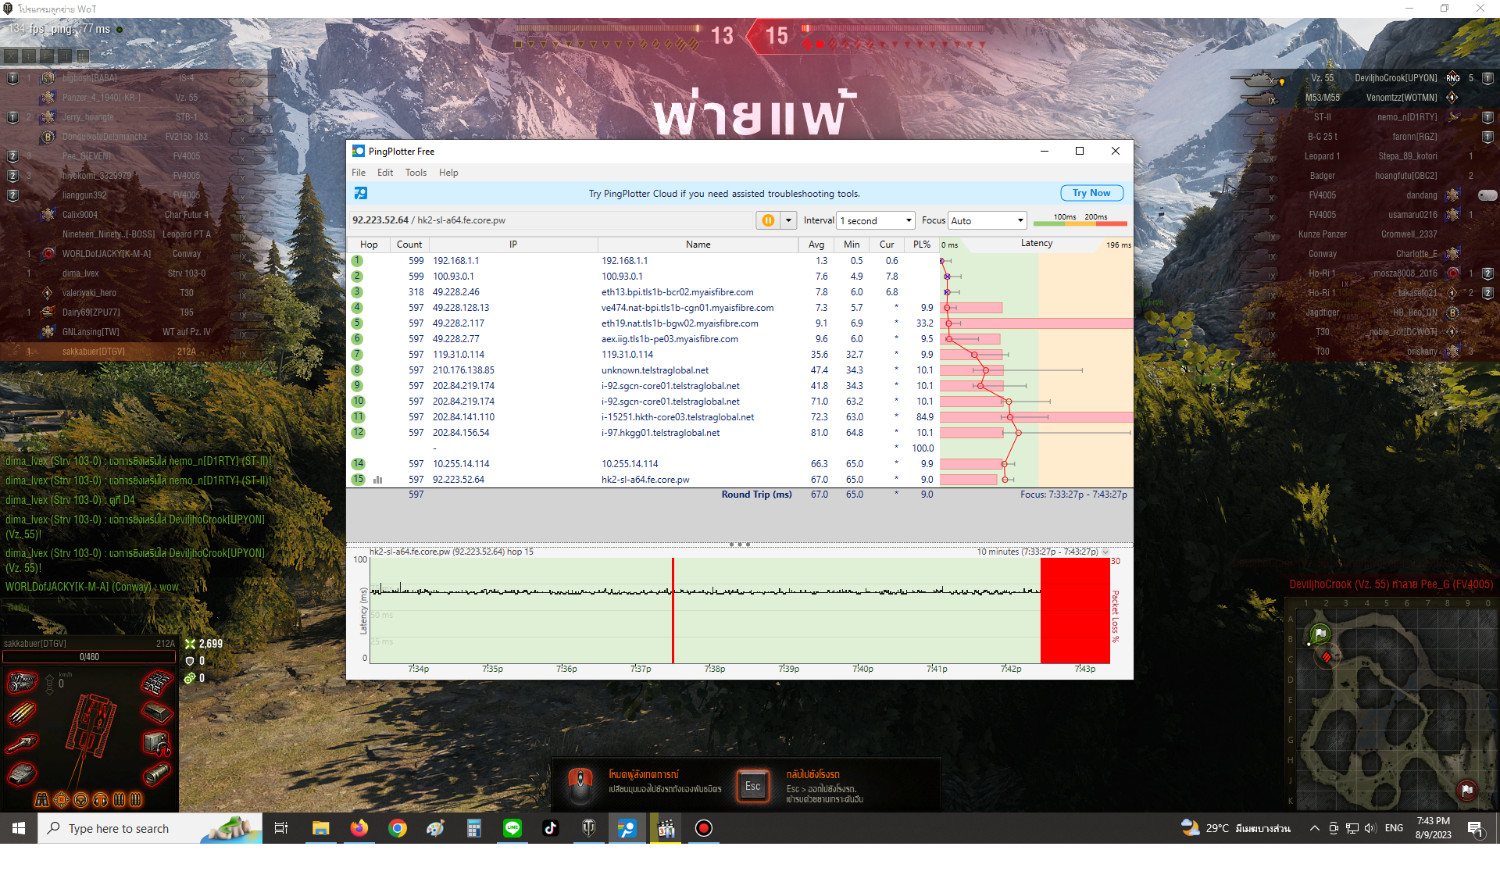Click the Avg column header

816,244
